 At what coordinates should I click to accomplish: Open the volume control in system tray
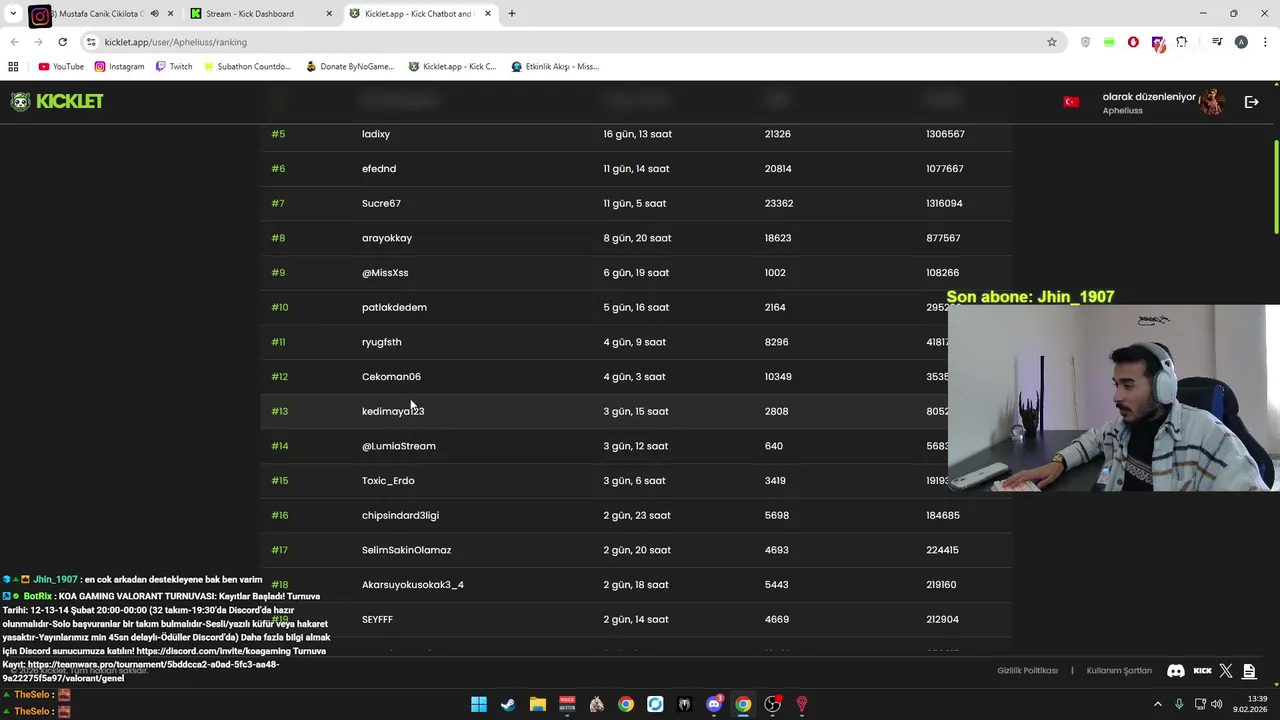pos(1216,704)
